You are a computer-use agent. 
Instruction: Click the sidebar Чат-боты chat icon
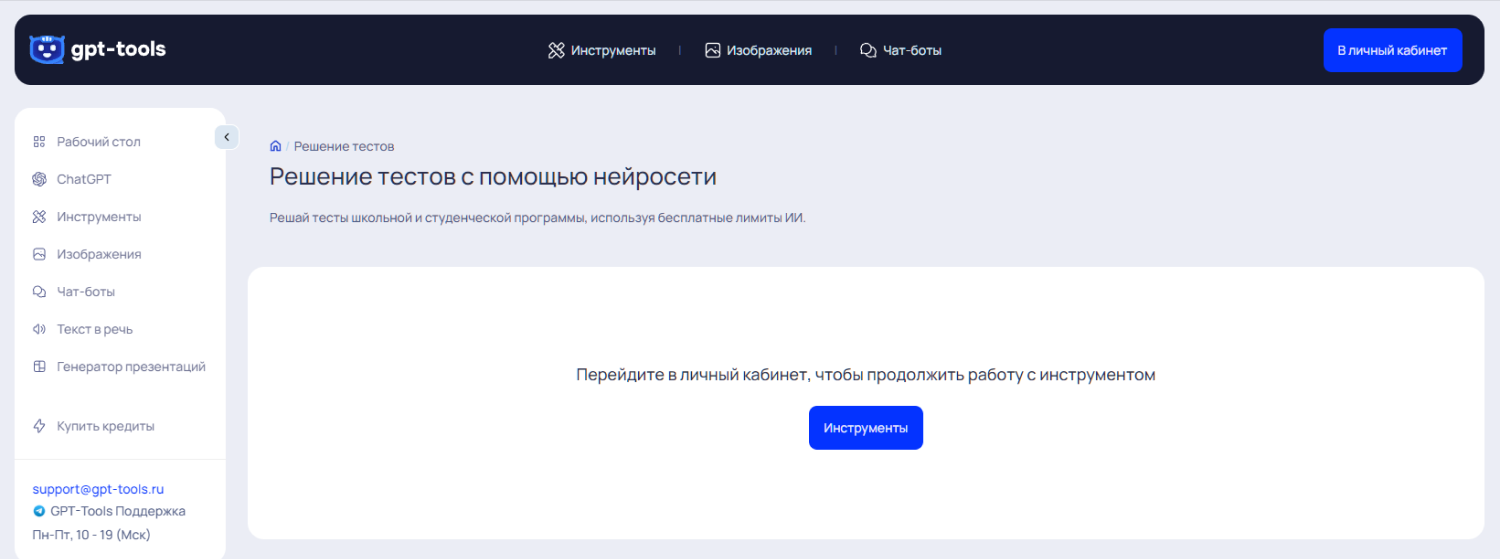pos(40,292)
